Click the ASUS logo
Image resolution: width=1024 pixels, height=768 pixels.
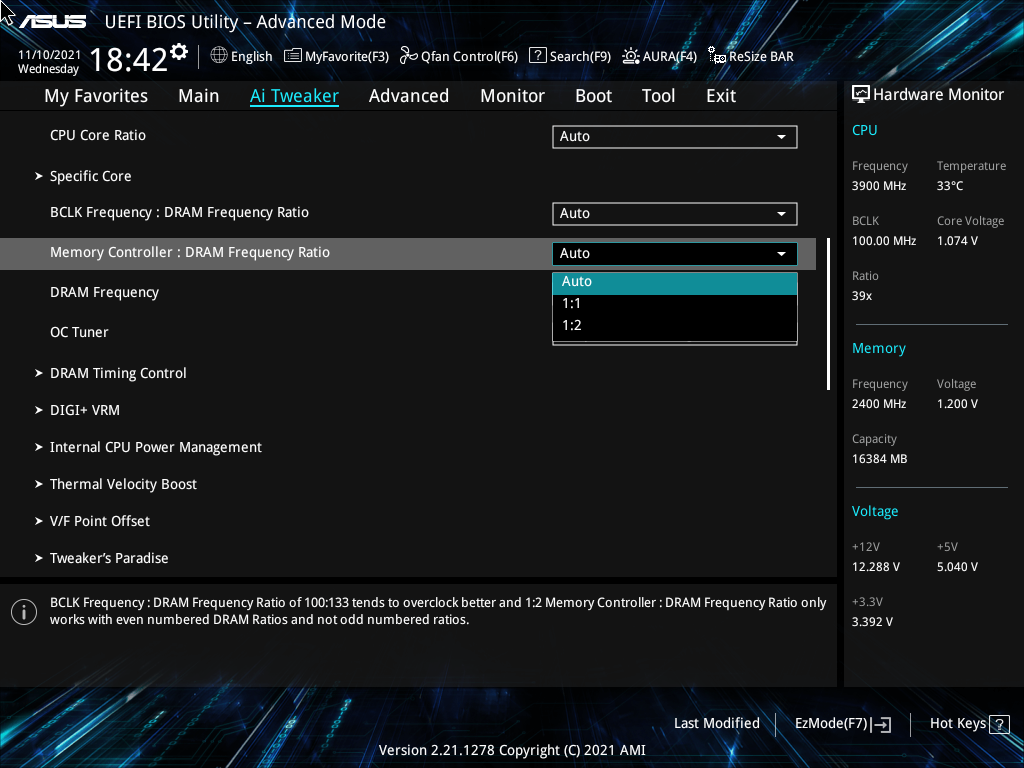(x=52, y=22)
